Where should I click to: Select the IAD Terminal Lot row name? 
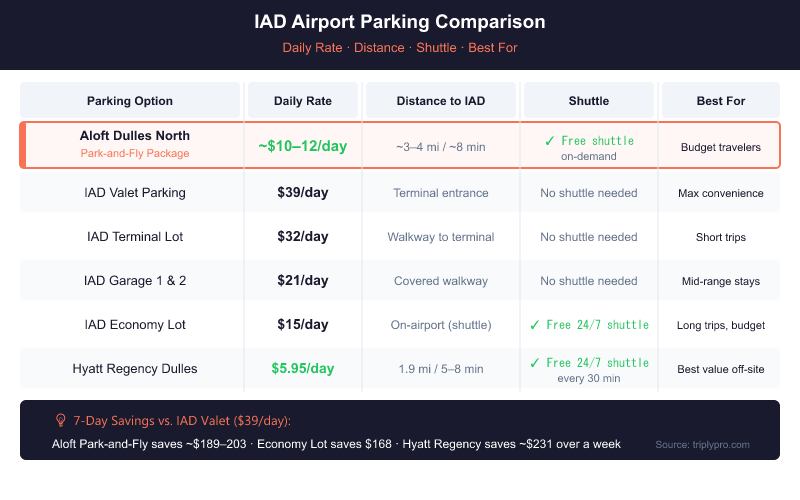coord(135,237)
